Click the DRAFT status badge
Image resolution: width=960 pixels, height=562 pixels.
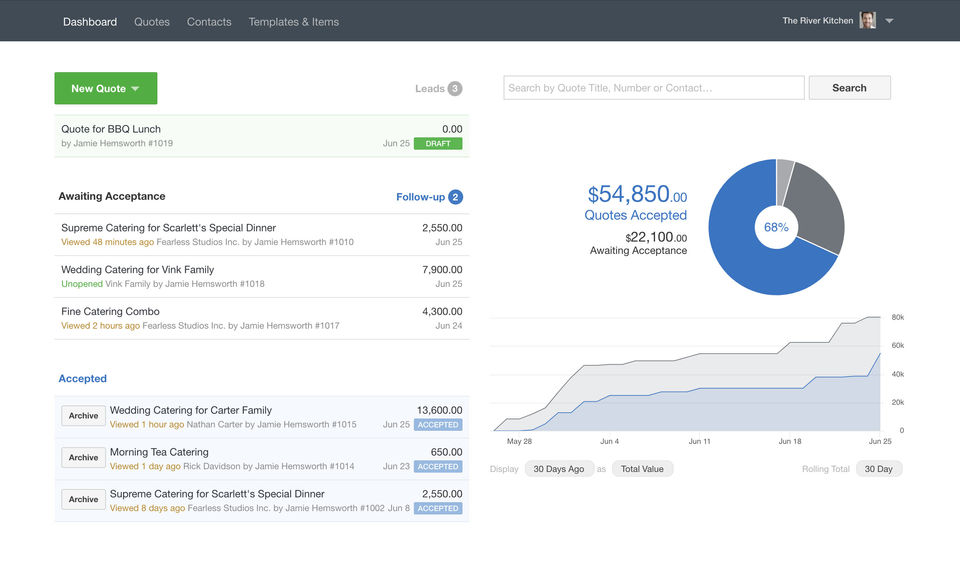(438, 144)
